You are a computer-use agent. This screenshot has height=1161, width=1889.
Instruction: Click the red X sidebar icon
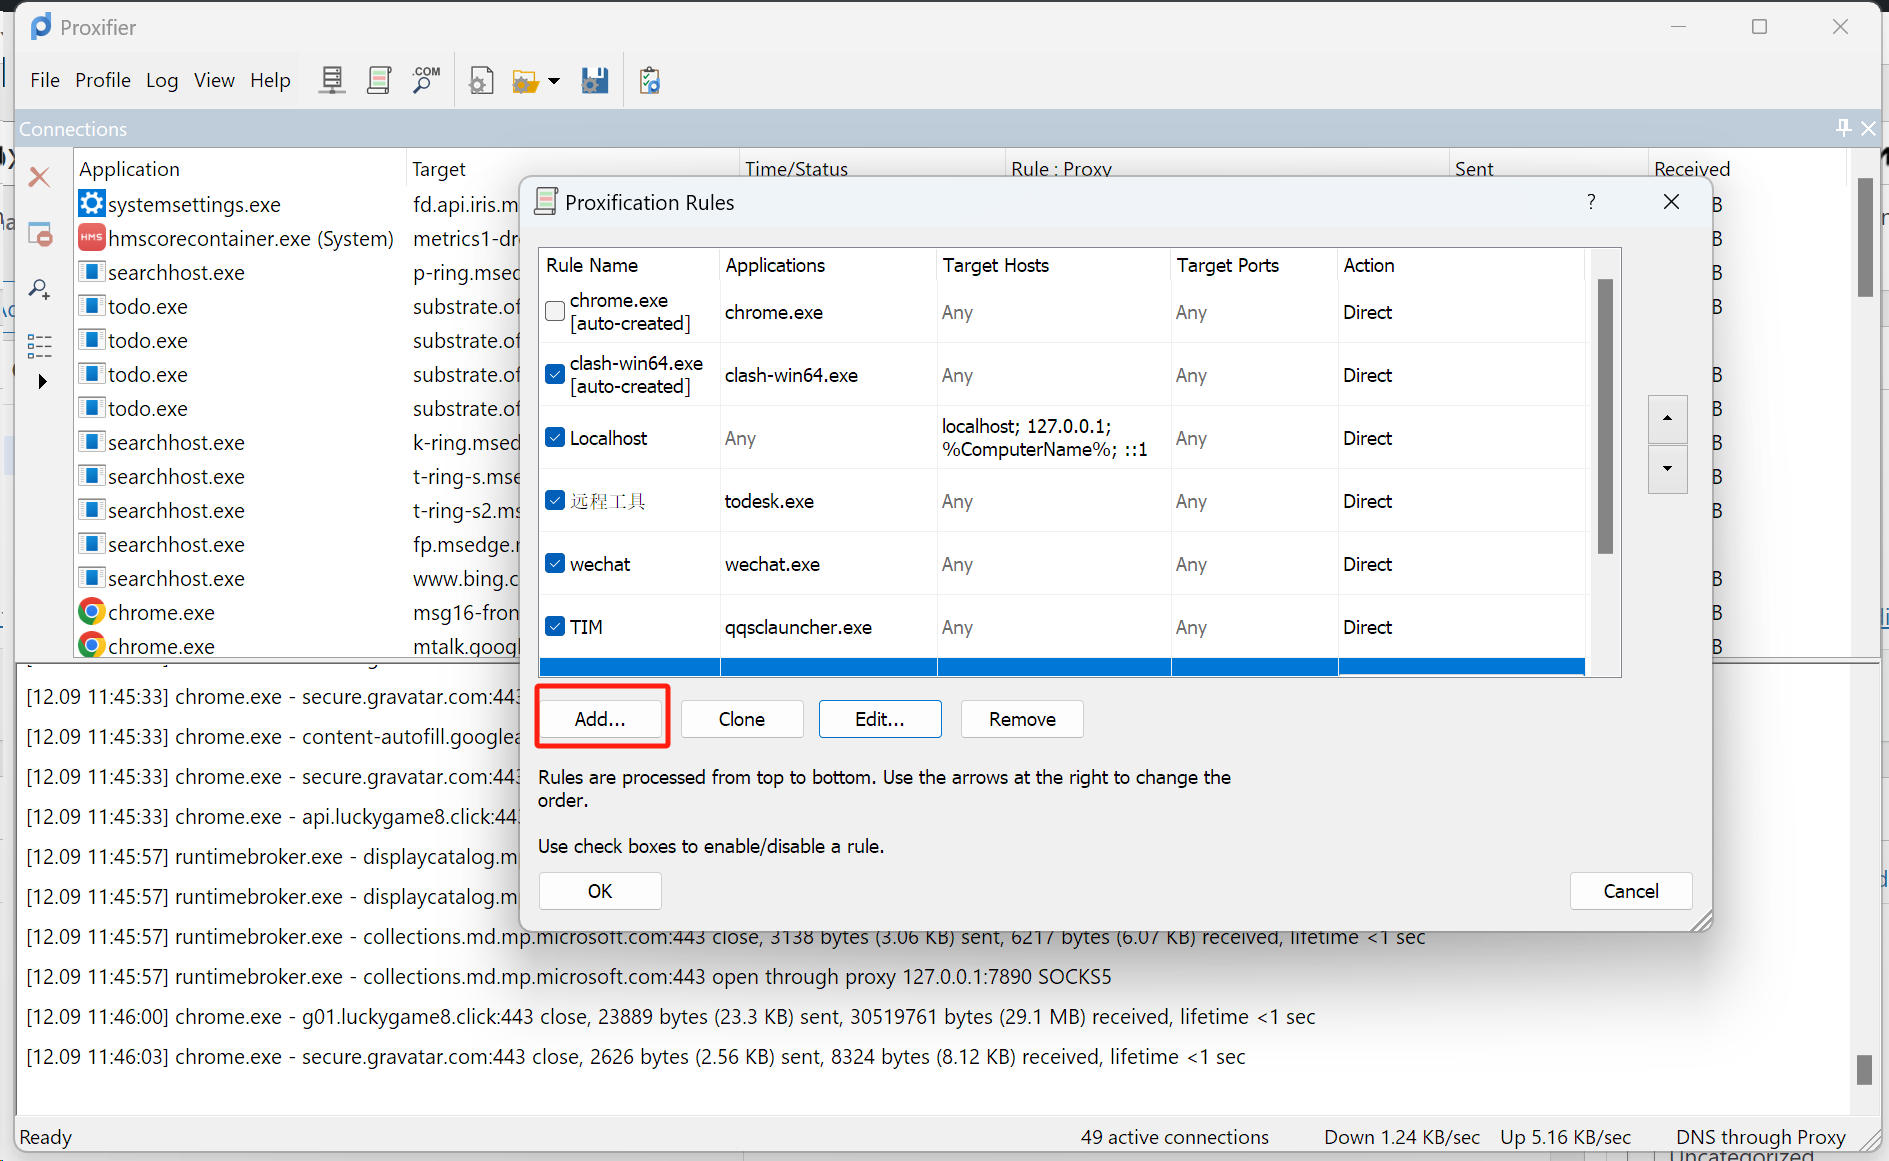point(40,177)
